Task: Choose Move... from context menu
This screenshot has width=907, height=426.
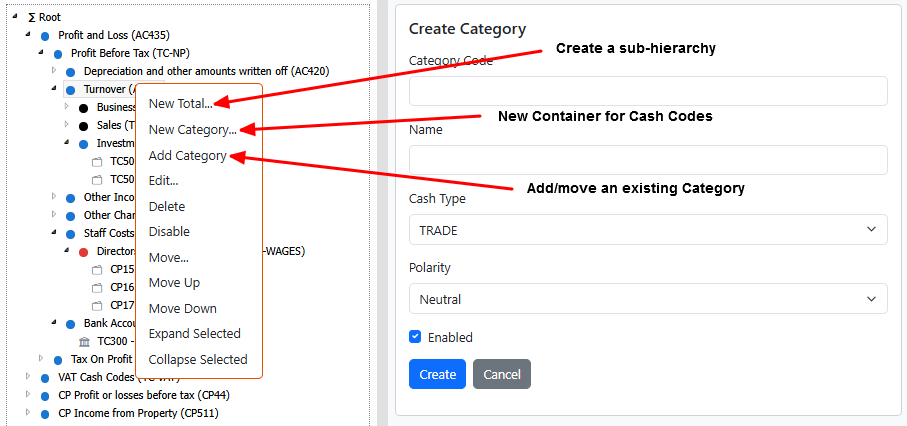Action: [168, 257]
